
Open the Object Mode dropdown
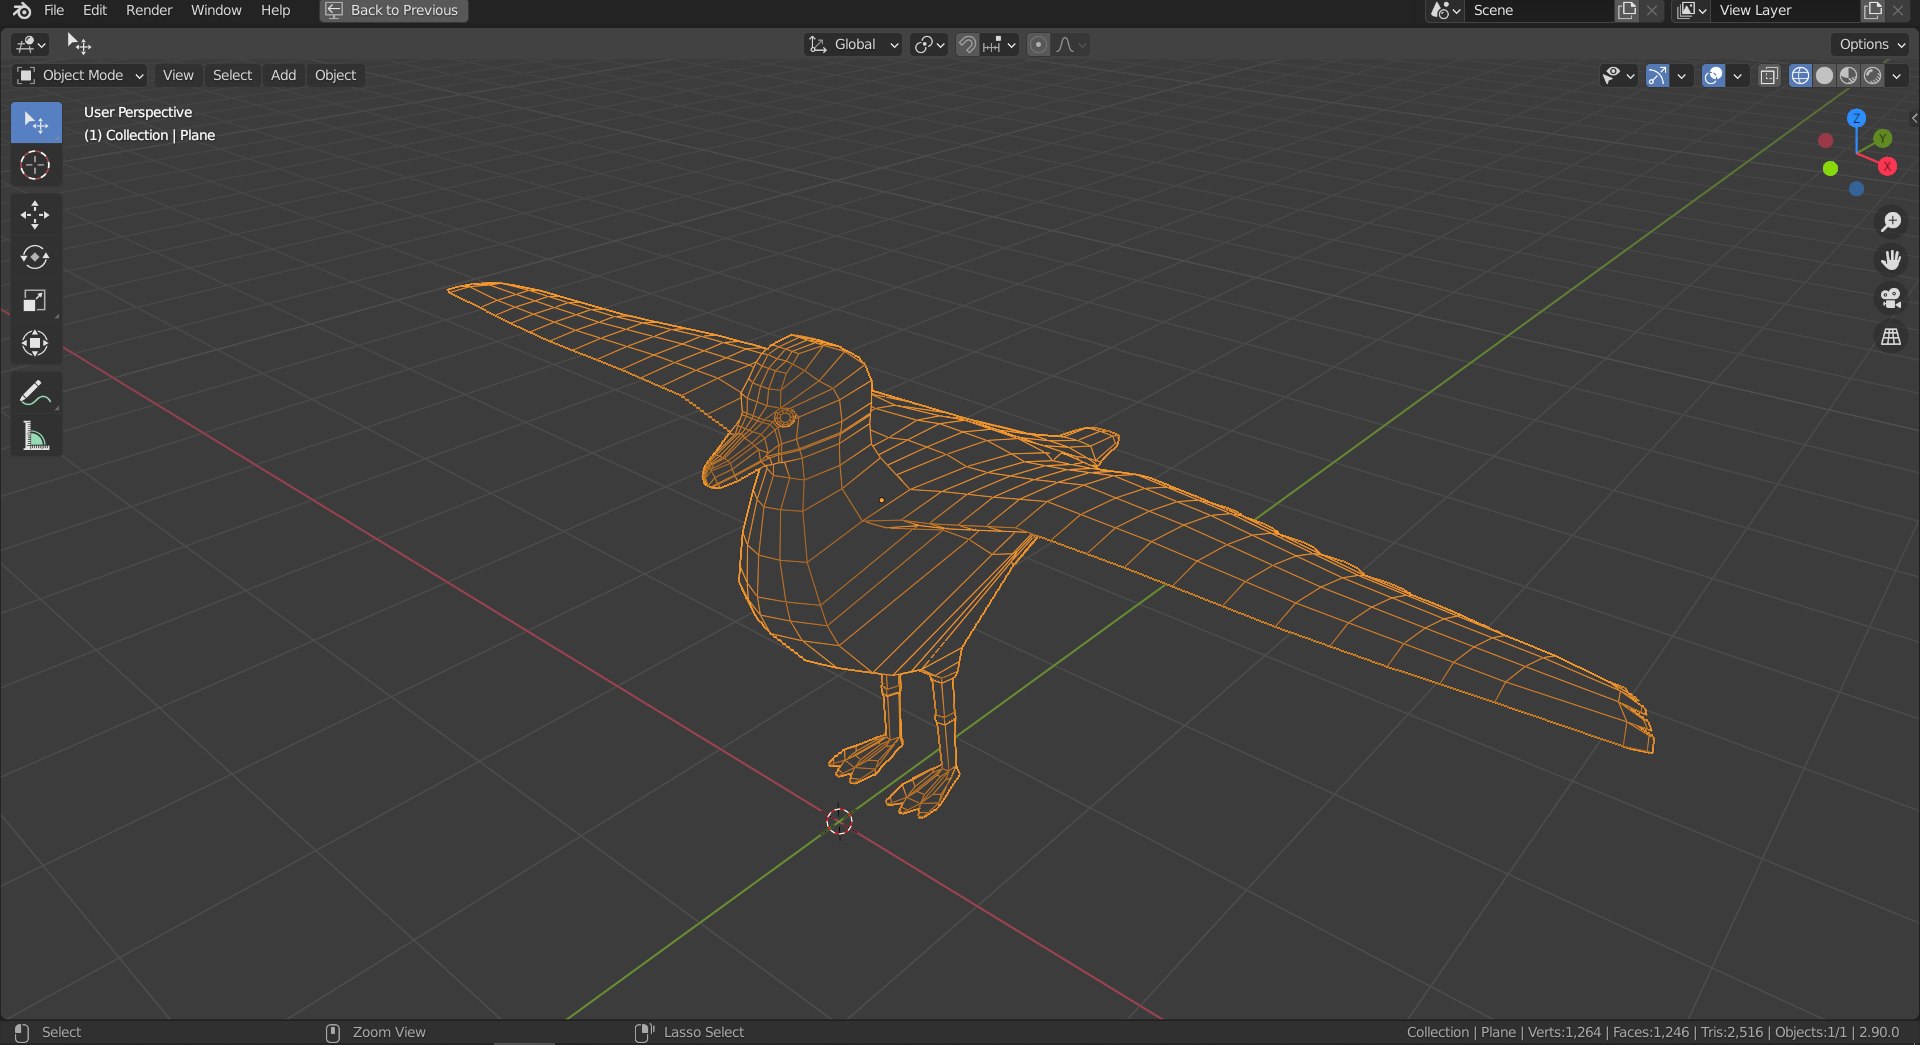pos(80,75)
